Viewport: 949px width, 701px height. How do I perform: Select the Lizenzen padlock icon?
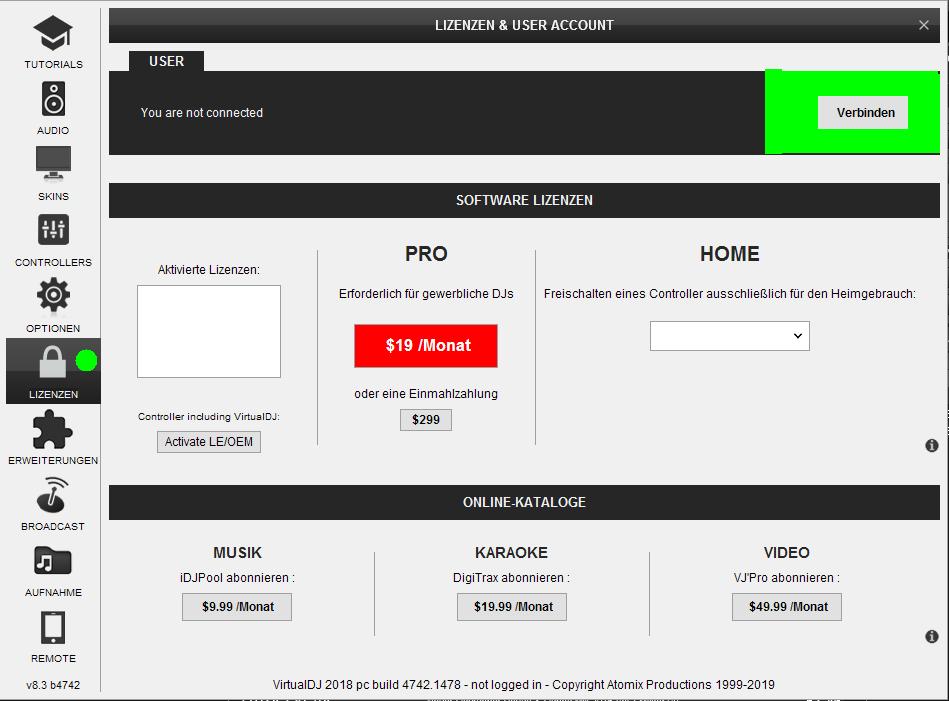(53, 361)
